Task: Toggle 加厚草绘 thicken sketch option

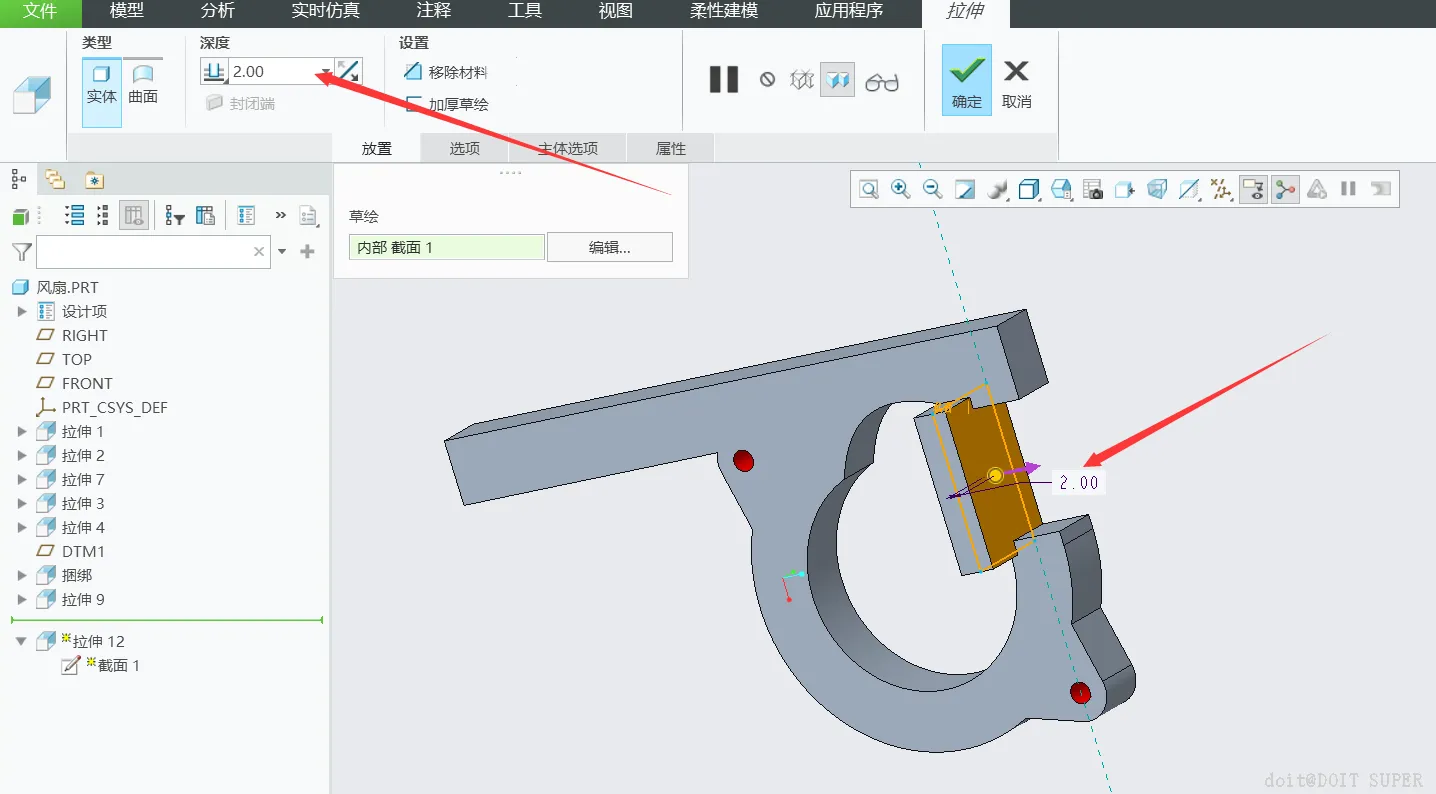Action: click(x=445, y=104)
